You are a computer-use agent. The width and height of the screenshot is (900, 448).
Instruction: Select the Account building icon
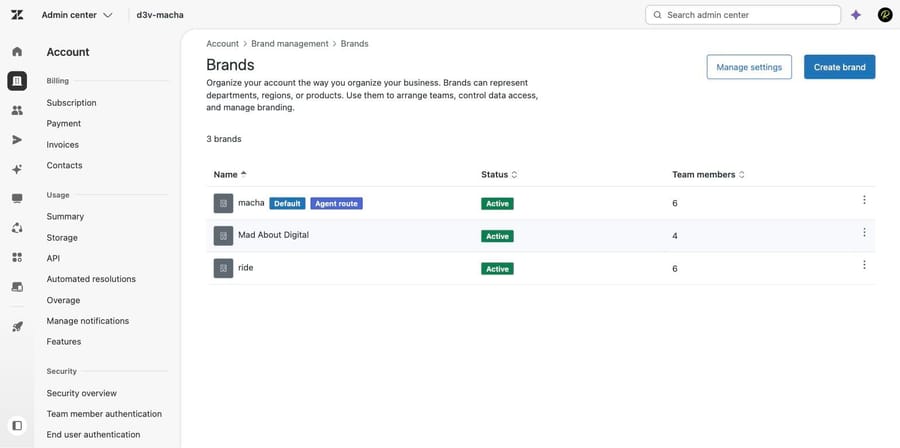[17, 81]
